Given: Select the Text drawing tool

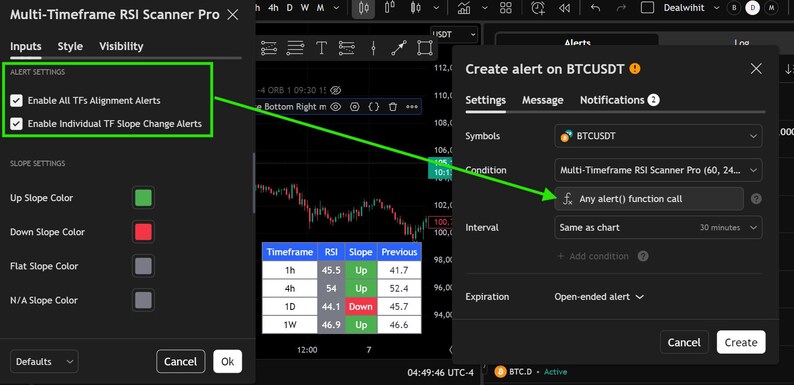Looking at the screenshot, I should 321,48.
